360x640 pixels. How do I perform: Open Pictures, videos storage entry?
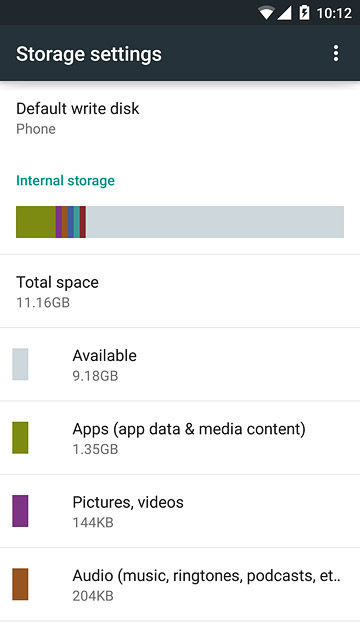180,511
